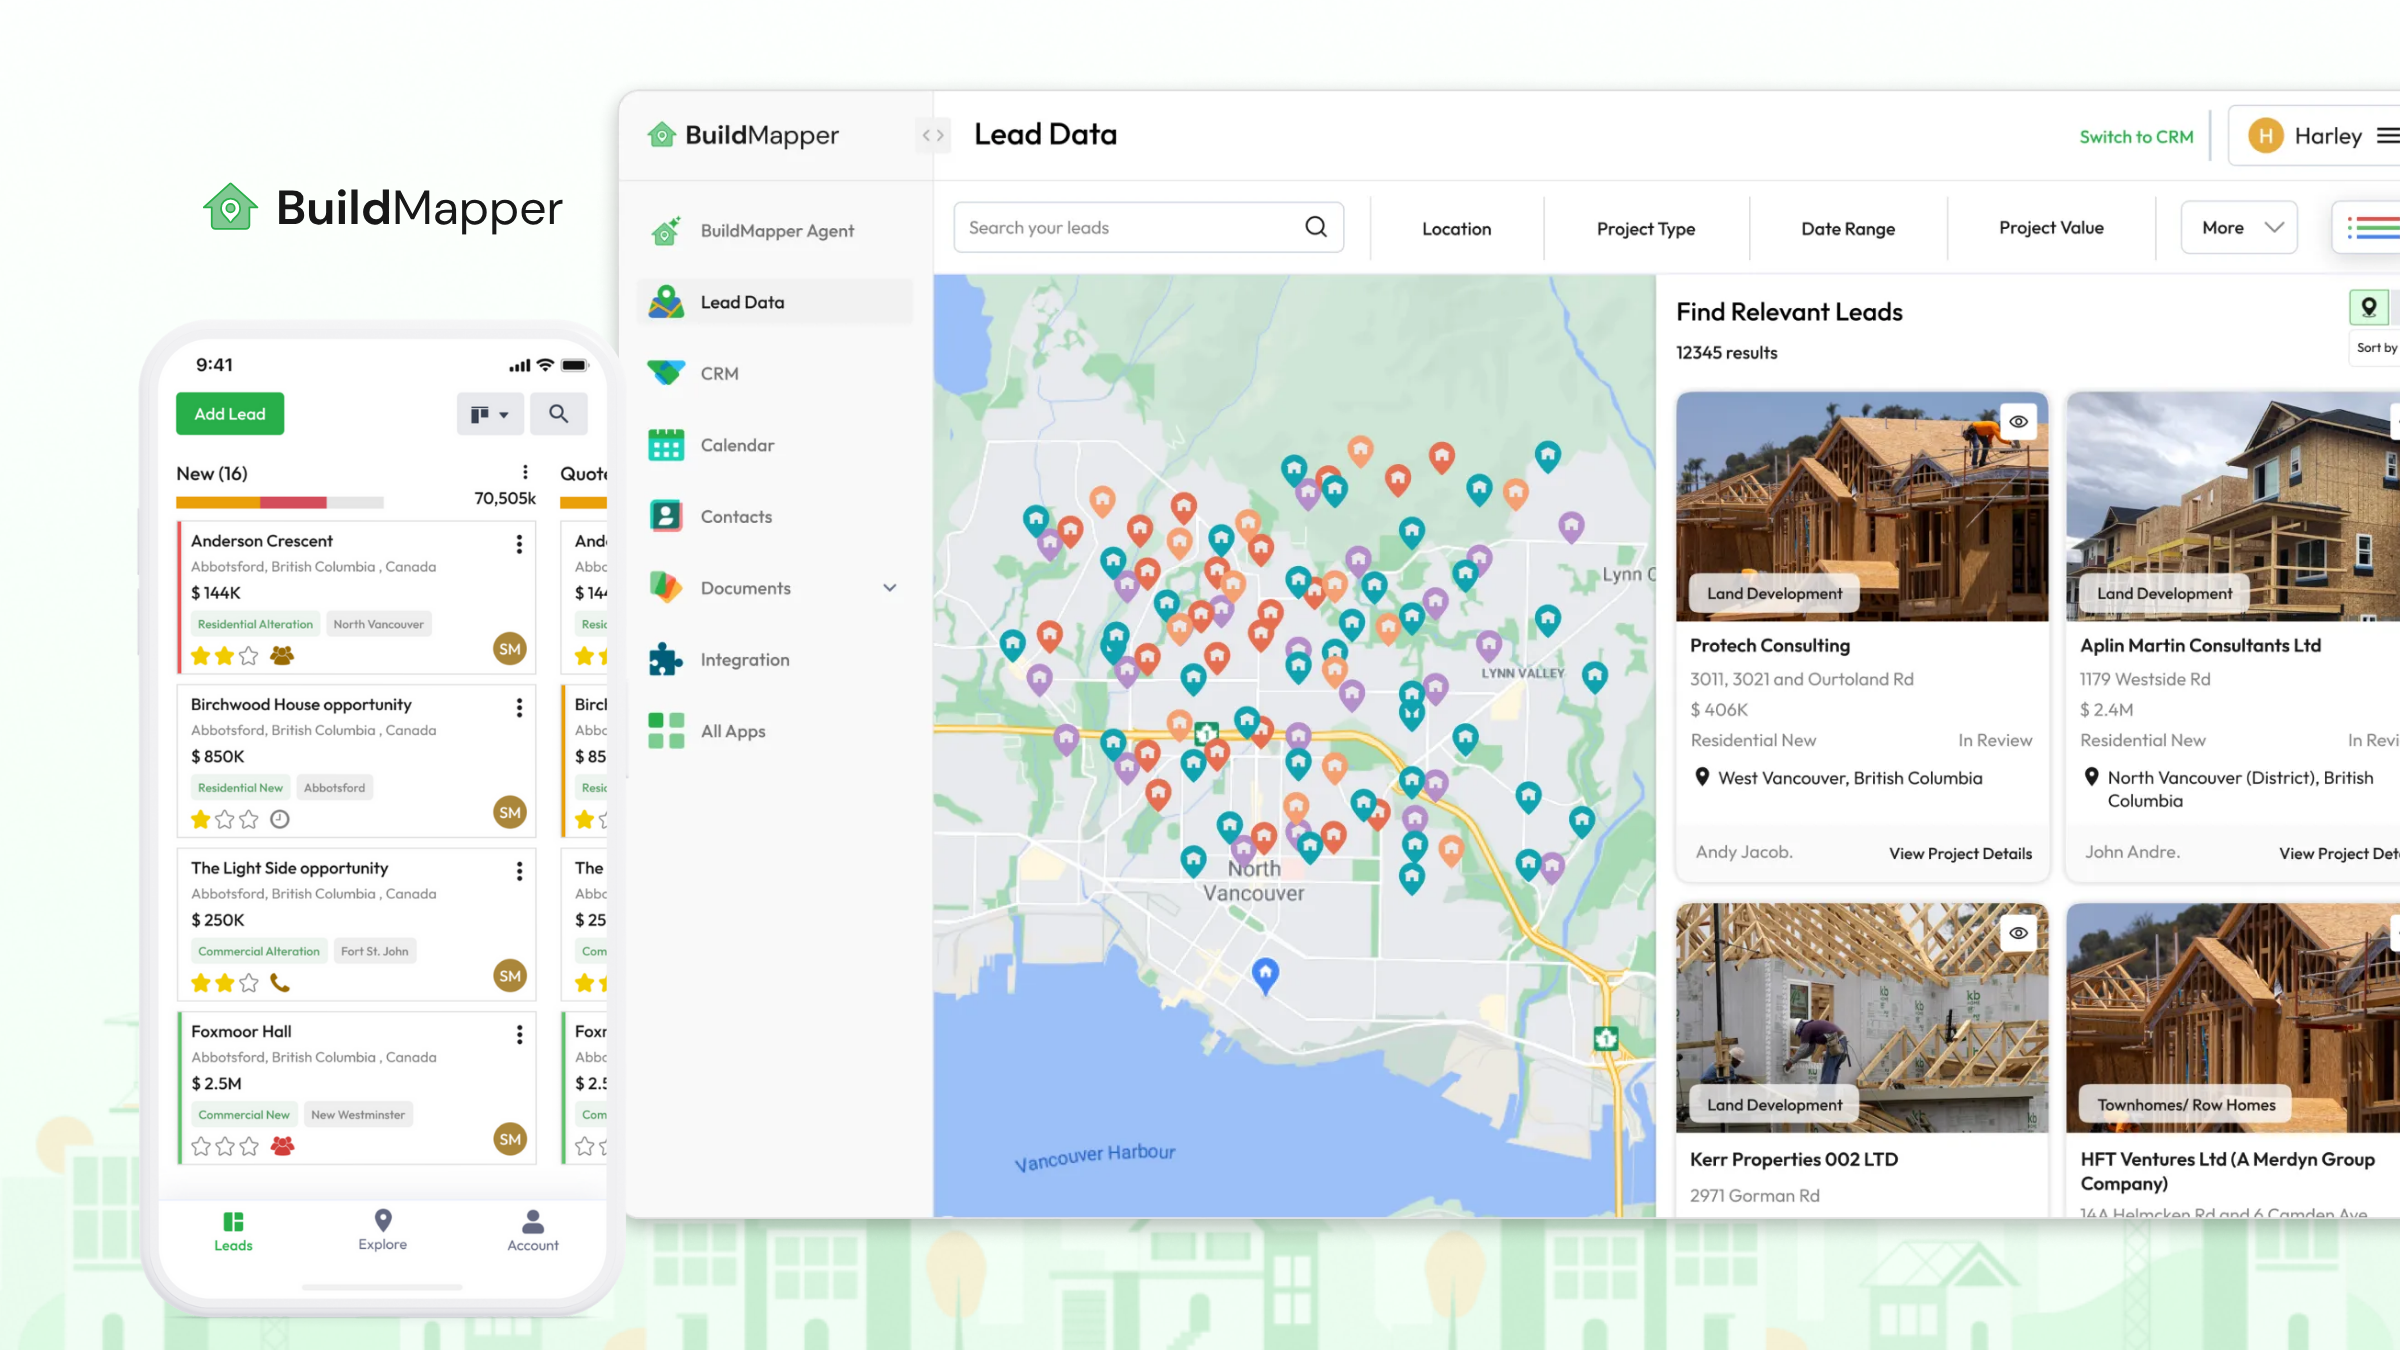Click phone call icon on Light Side card

tap(280, 983)
